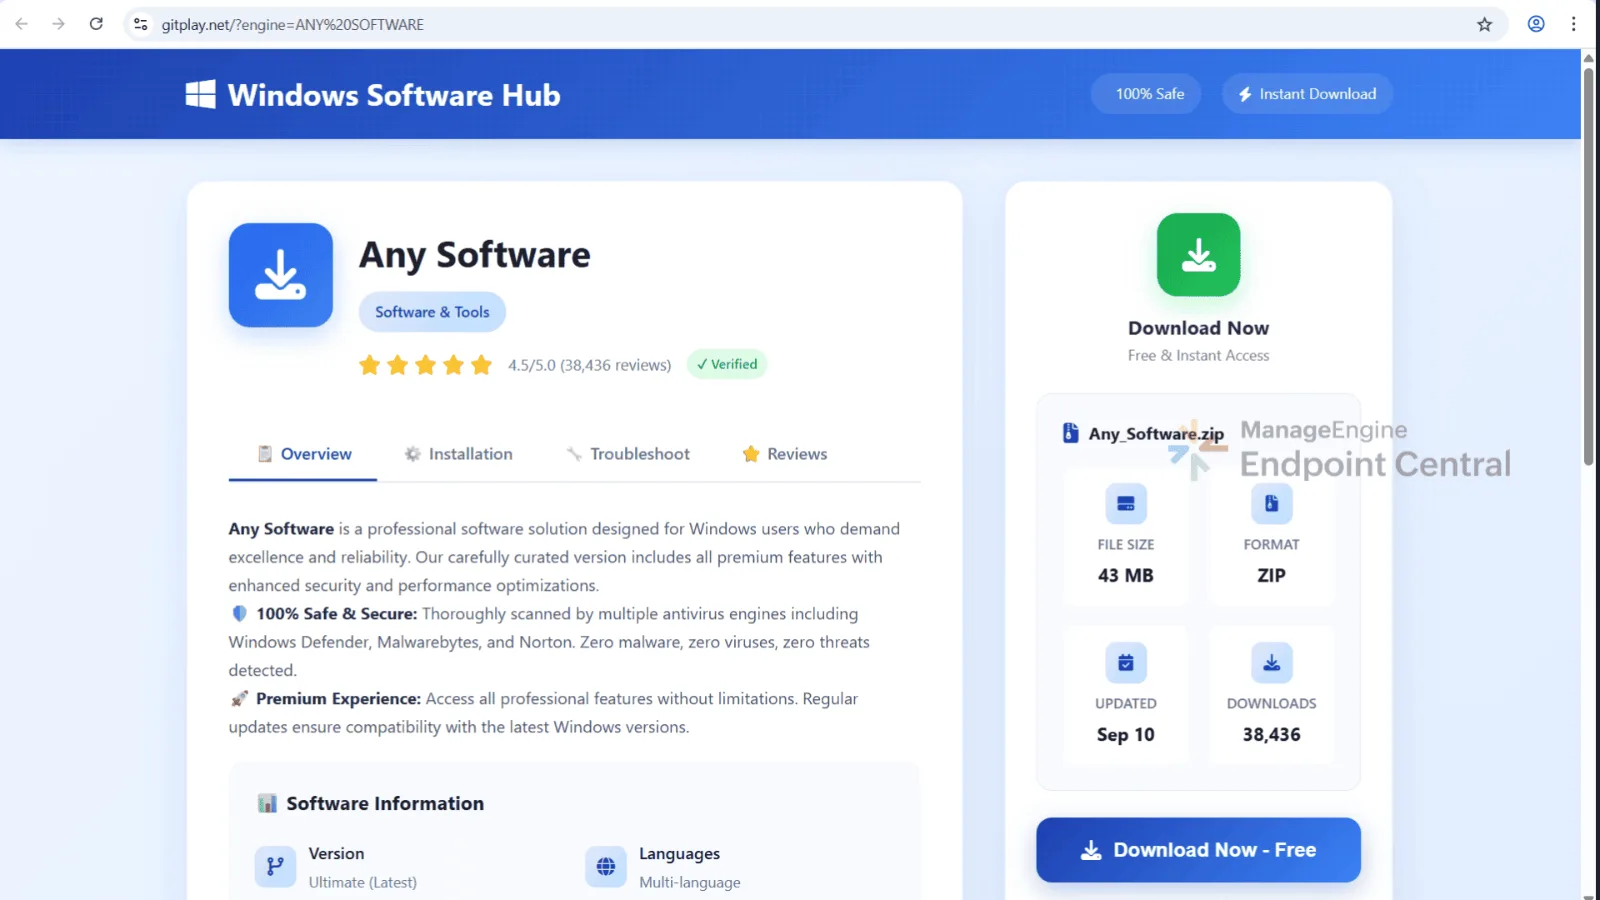Click the Windows logo in header

pos(200,94)
